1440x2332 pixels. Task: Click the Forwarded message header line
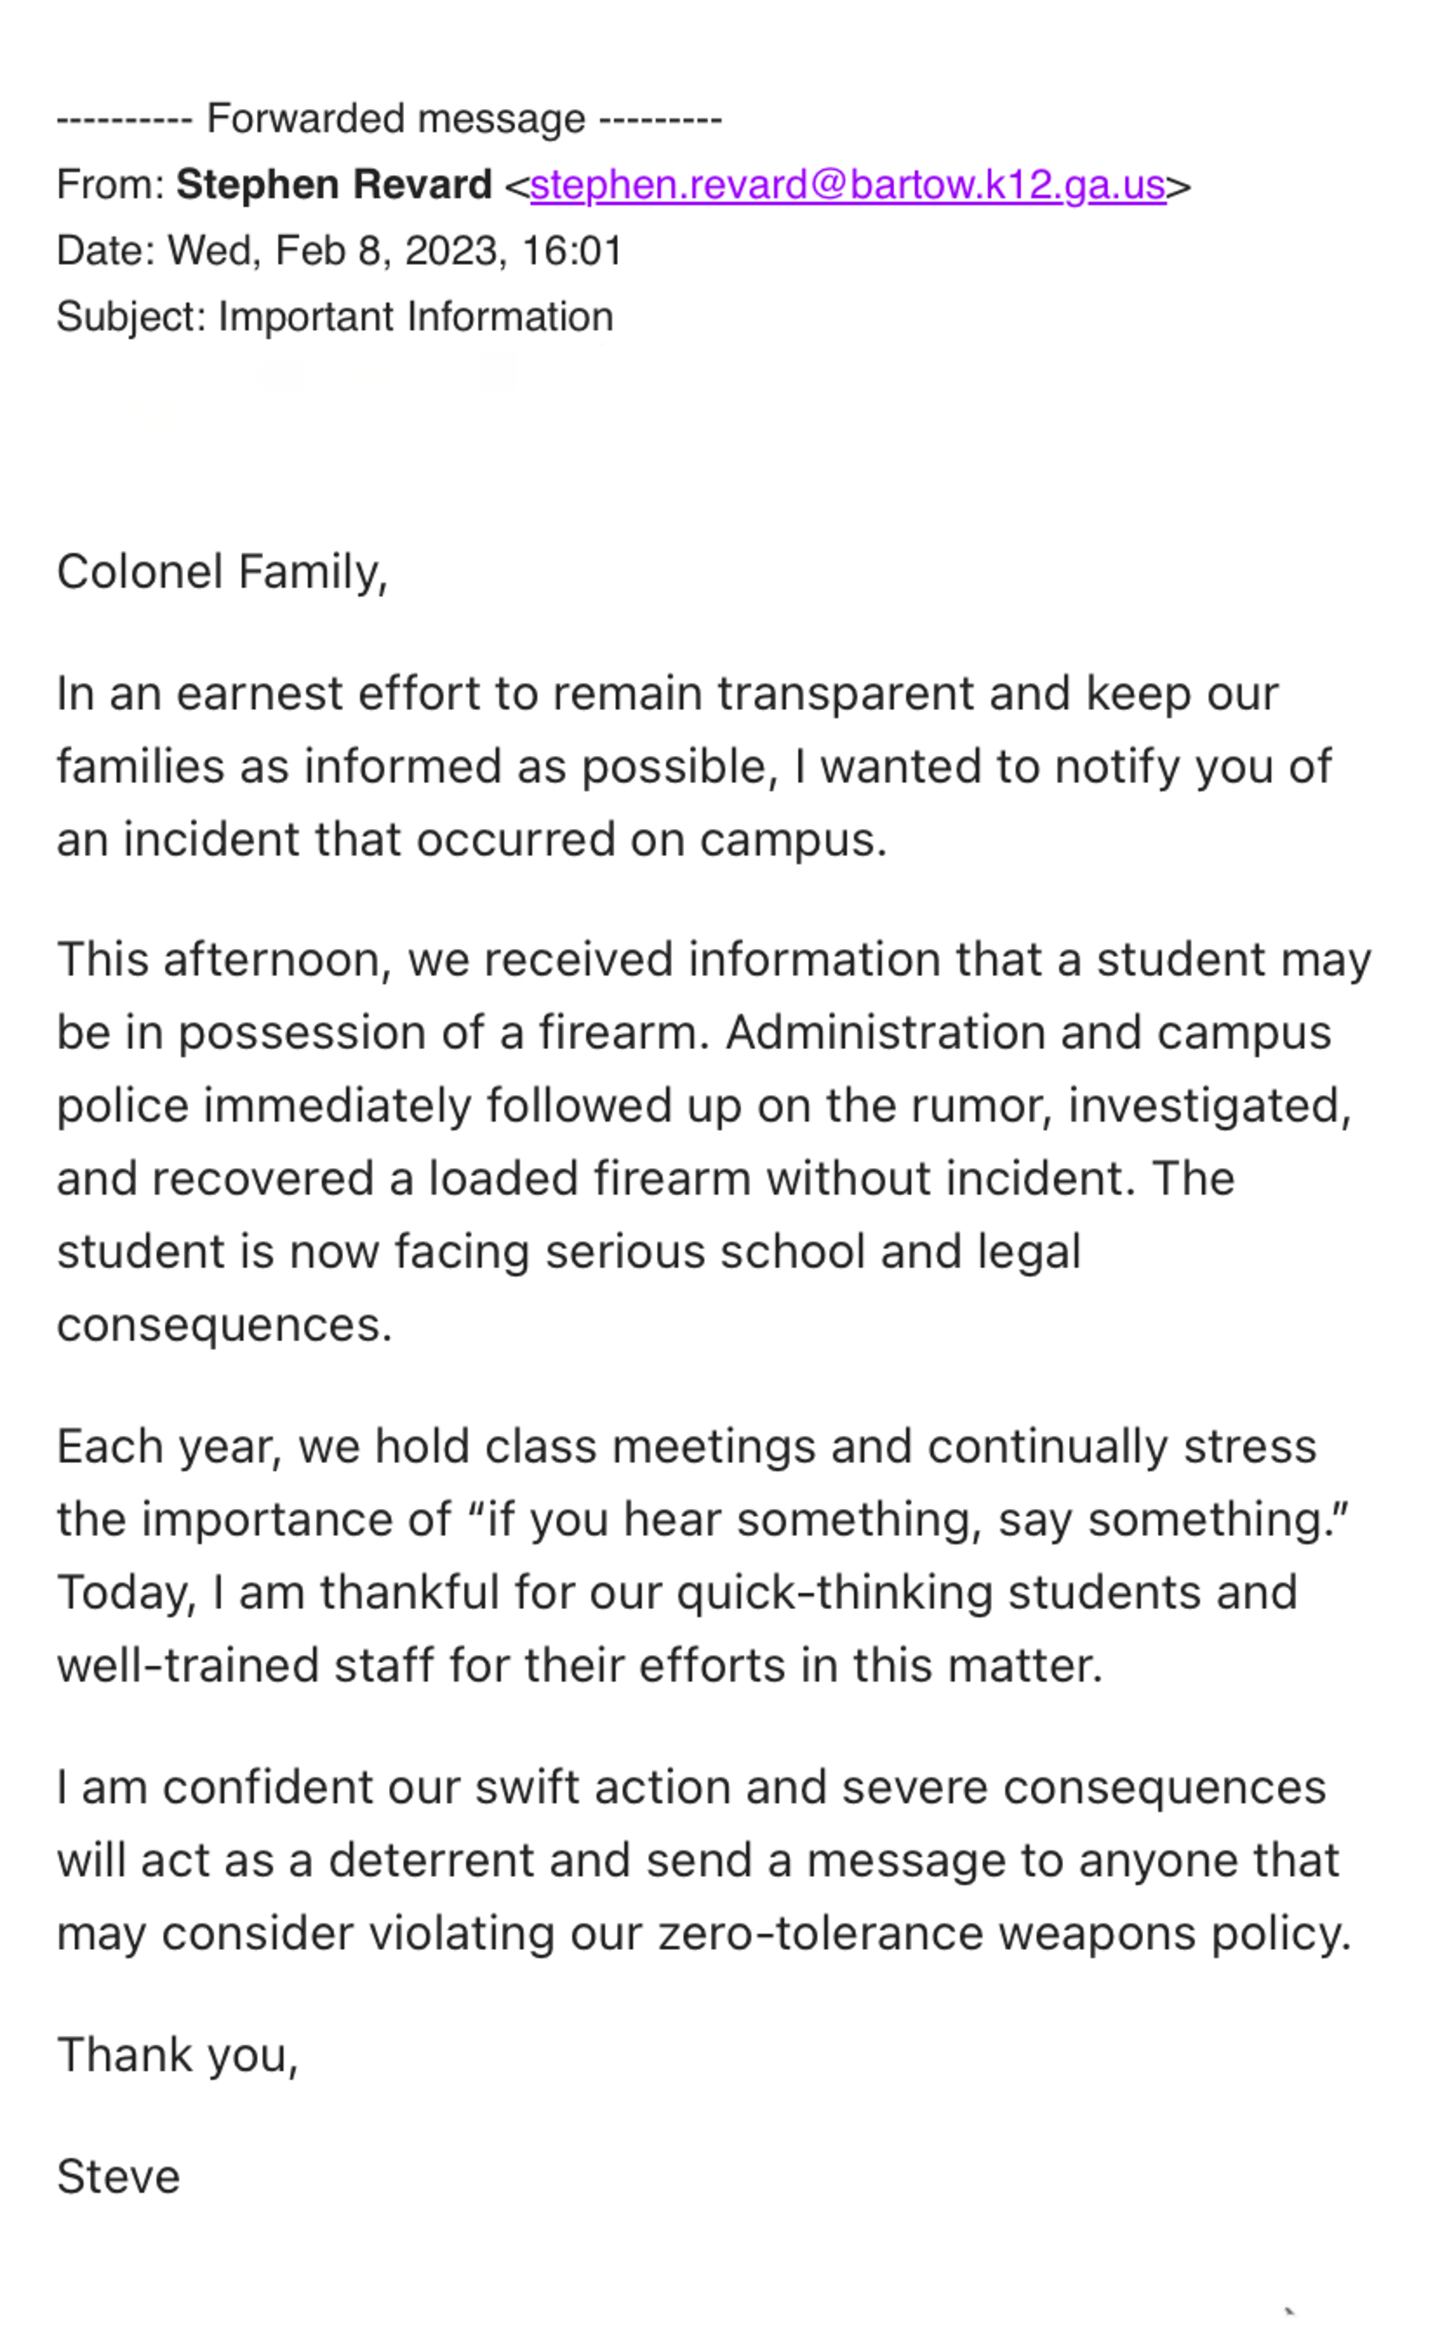390,119
